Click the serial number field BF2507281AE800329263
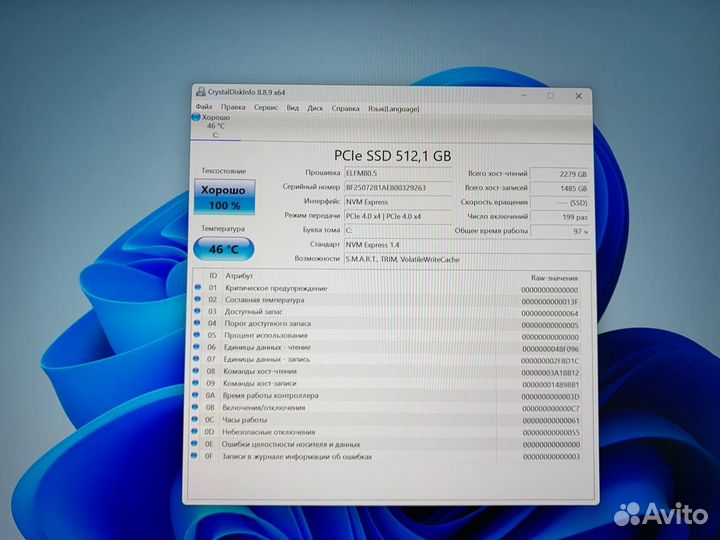Image resolution: width=720 pixels, height=540 pixels. coord(398,187)
